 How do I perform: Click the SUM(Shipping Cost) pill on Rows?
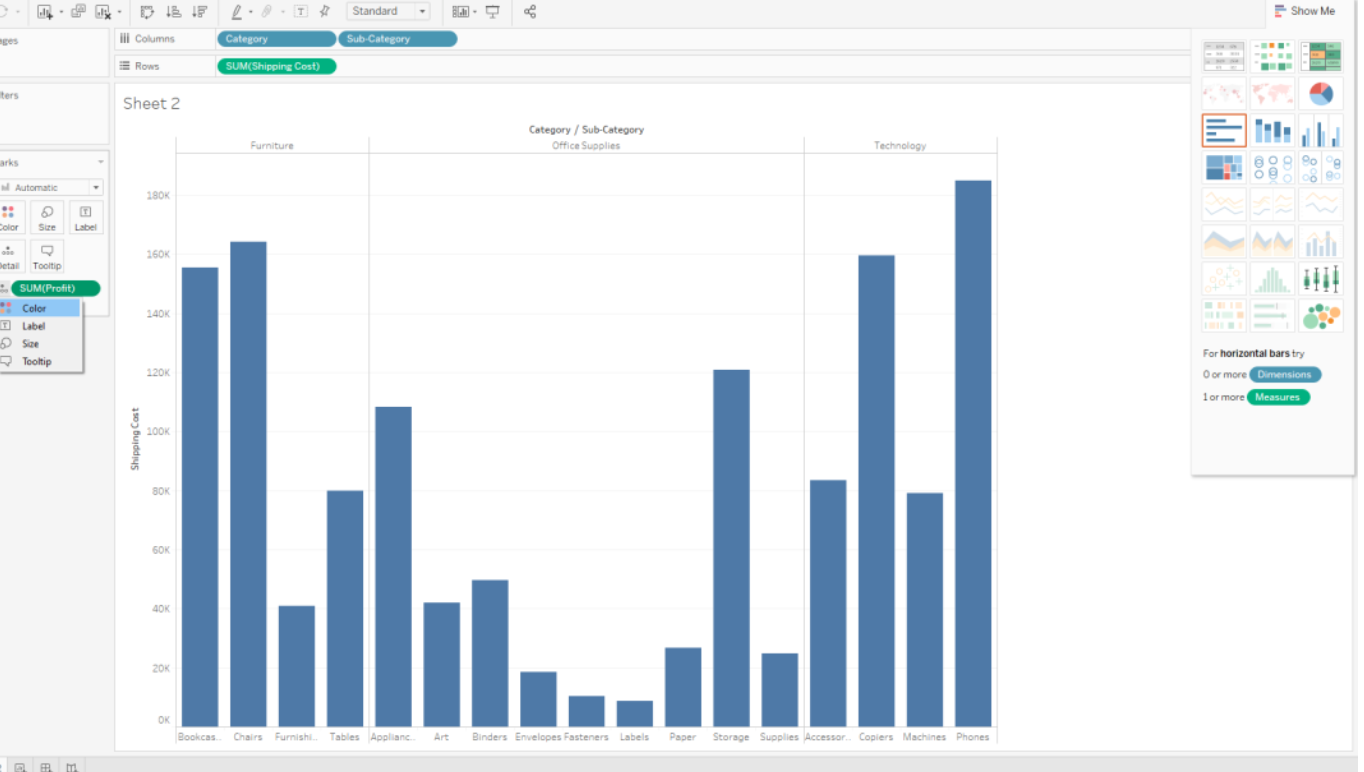click(276, 66)
